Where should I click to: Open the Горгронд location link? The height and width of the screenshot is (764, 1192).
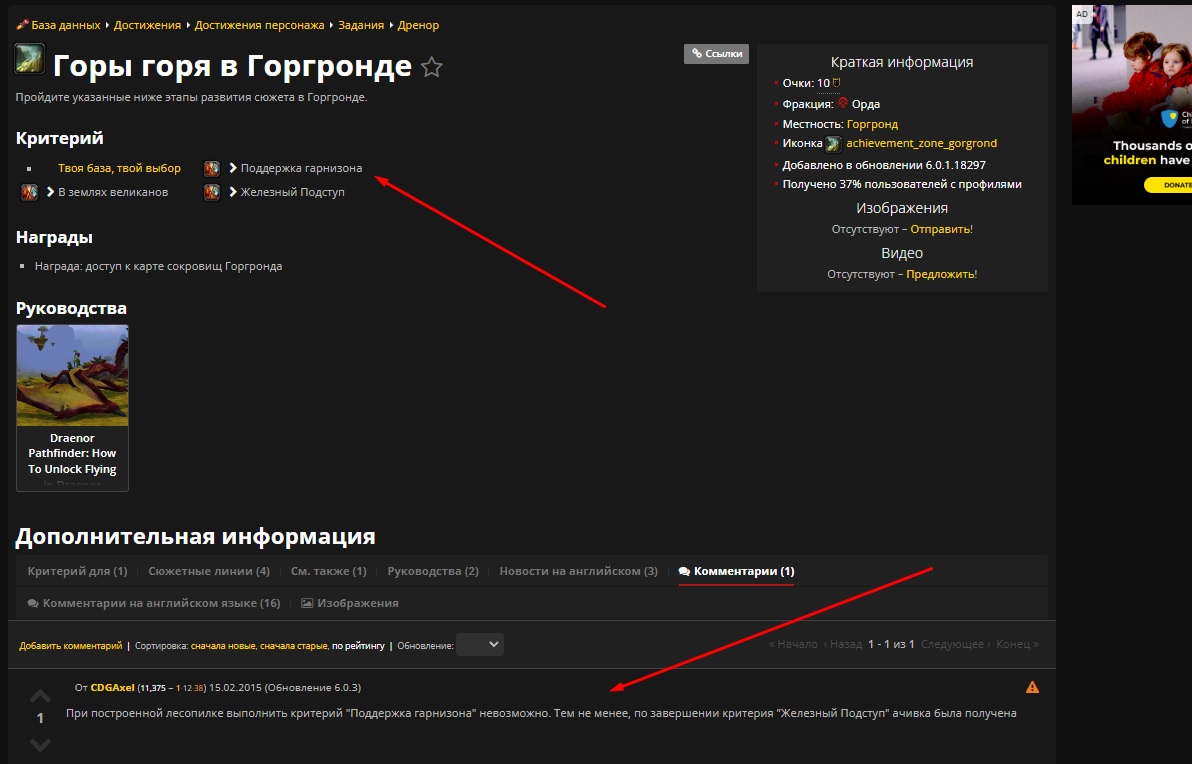tap(872, 124)
